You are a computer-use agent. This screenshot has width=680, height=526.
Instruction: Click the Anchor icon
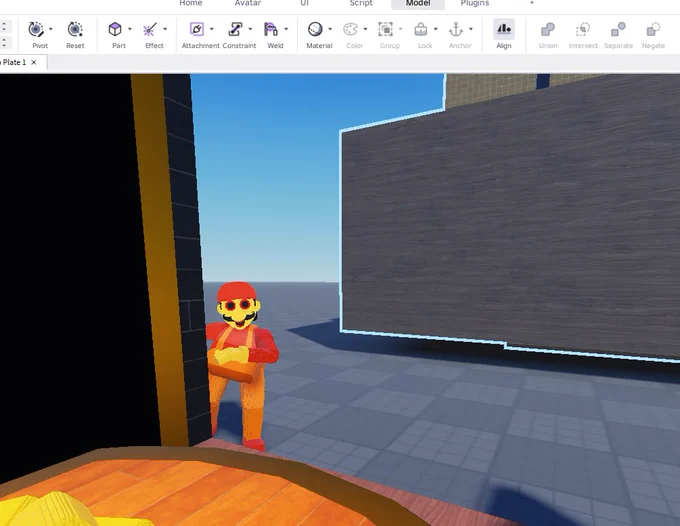pos(456,29)
